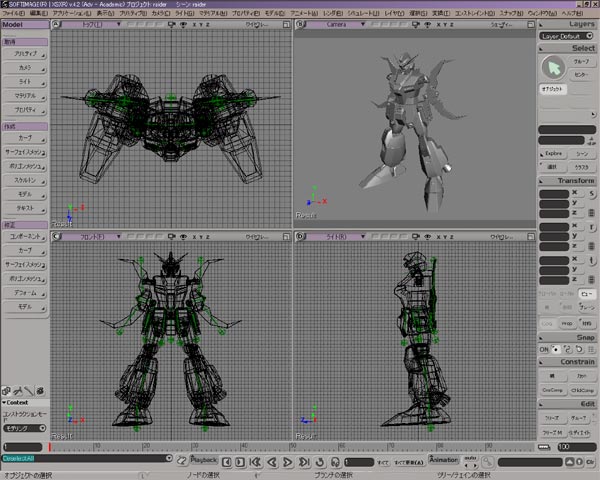The image size is (600, 480).
Task: Open the Top view selector dropdown
Action: tap(92, 24)
